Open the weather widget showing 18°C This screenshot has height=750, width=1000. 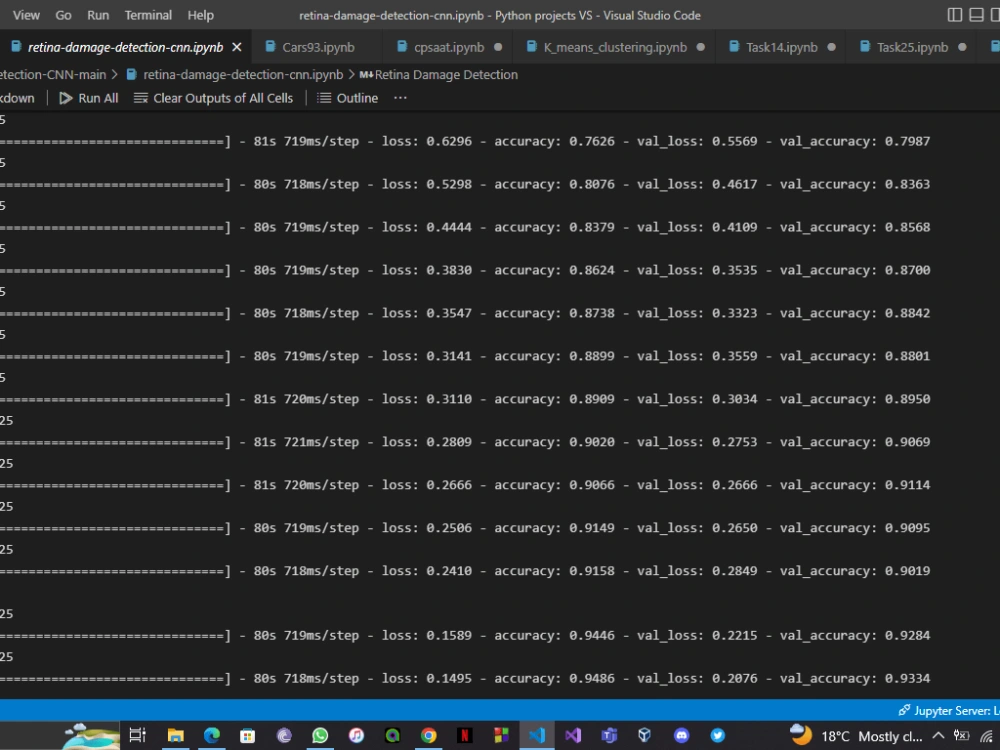pyautogui.click(x=856, y=736)
